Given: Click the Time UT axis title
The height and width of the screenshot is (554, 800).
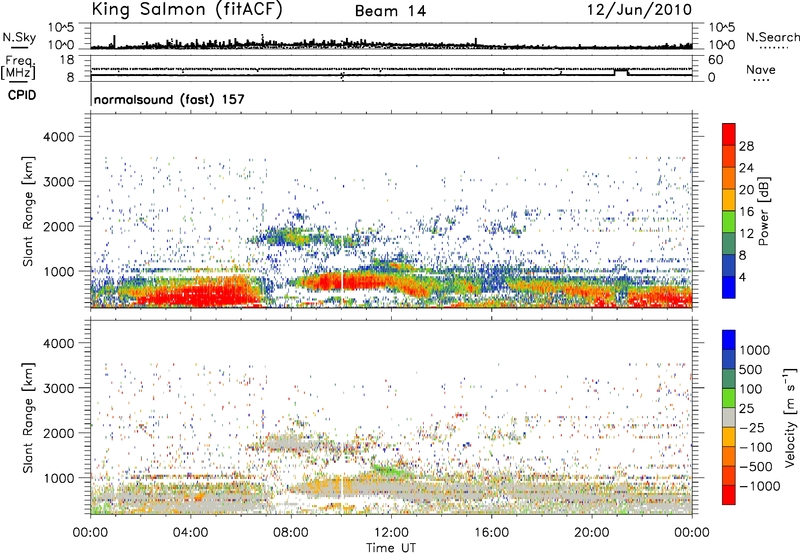Looking at the screenshot, I should point(391,548).
